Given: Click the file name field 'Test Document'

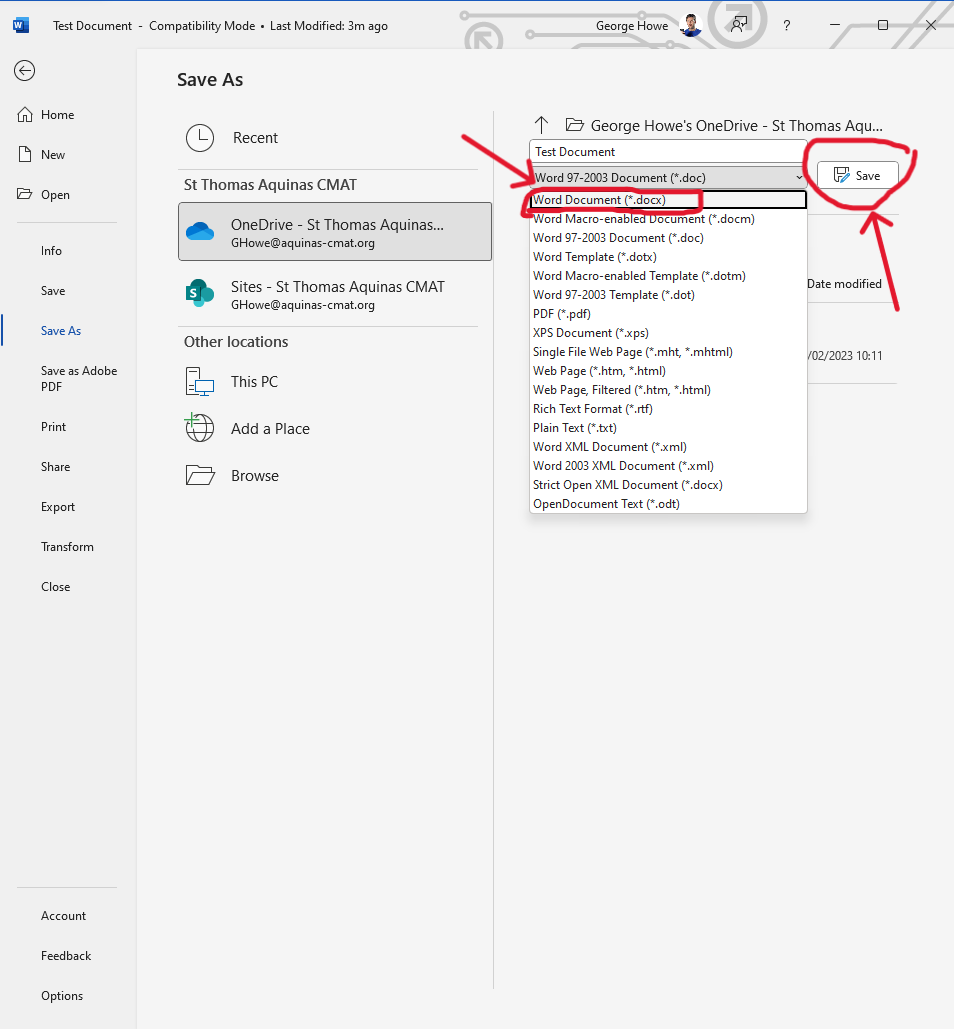Looking at the screenshot, I should pyautogui.click(x=668, y=152).
